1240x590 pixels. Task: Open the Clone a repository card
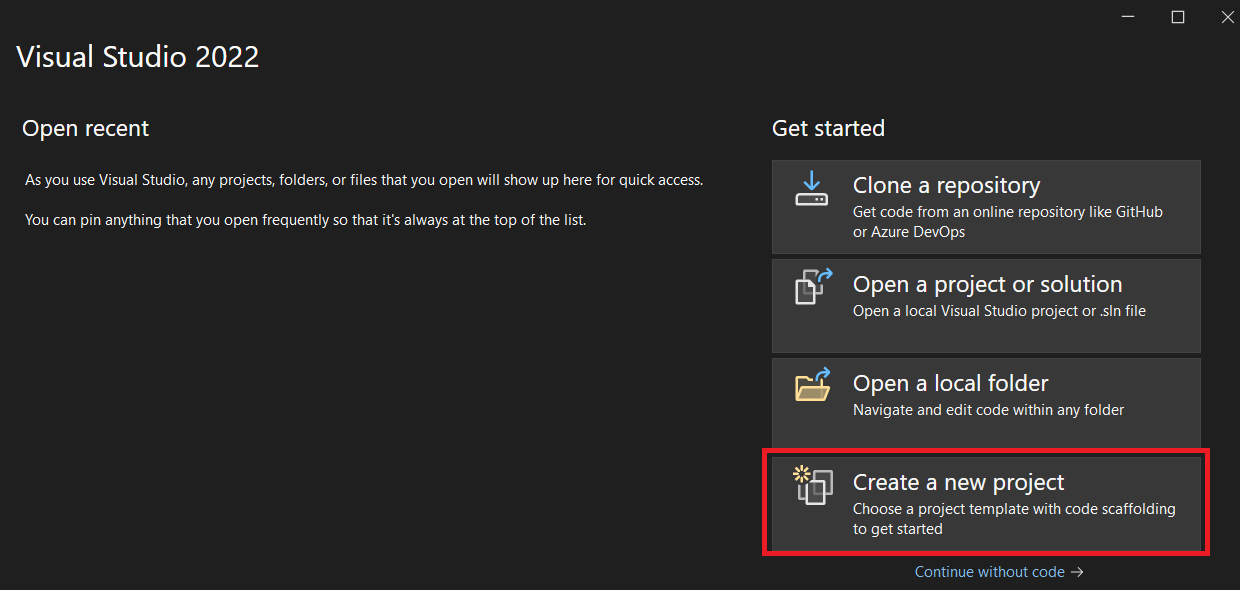pyautogui.click(x=986, y=206)
